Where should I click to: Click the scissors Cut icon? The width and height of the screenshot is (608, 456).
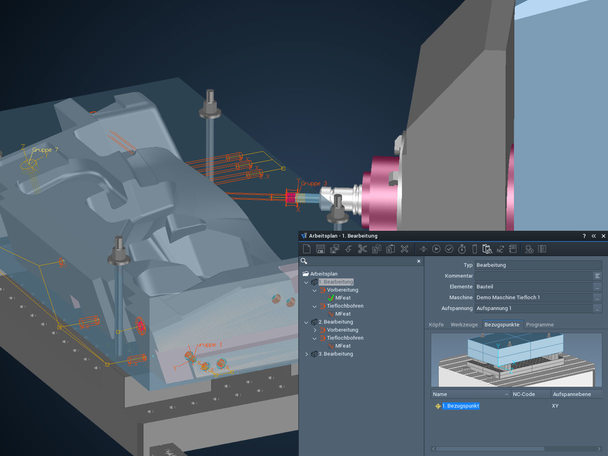click(x=363, y=249)
